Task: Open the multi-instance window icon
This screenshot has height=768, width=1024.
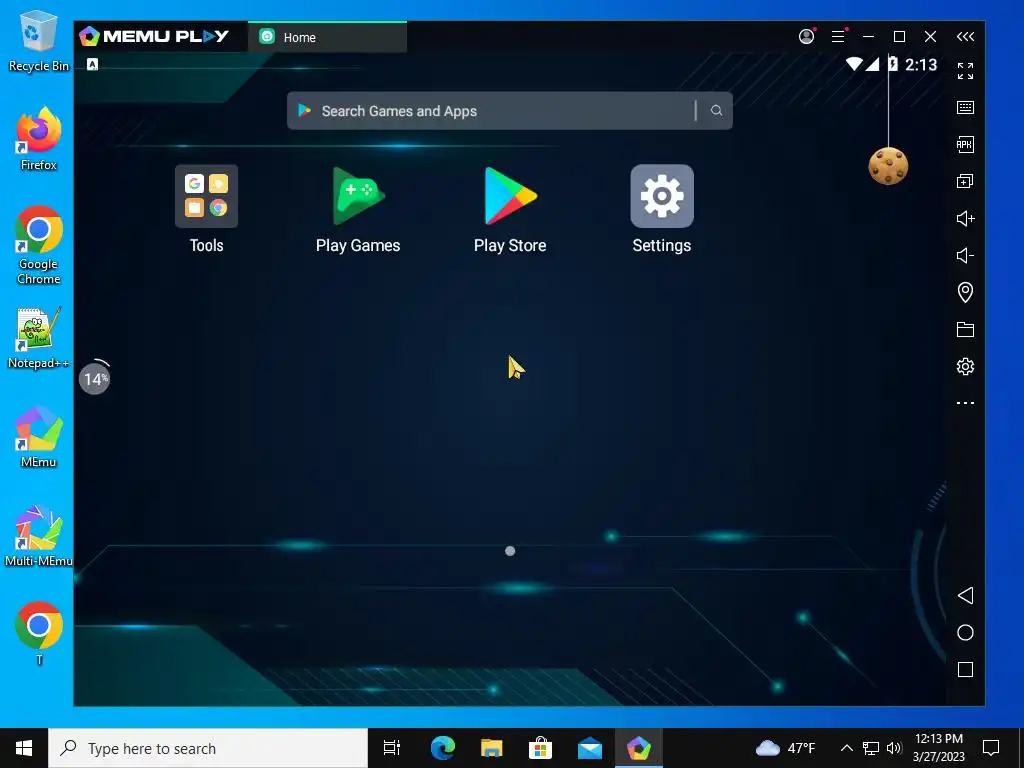Action: (965, 182)
